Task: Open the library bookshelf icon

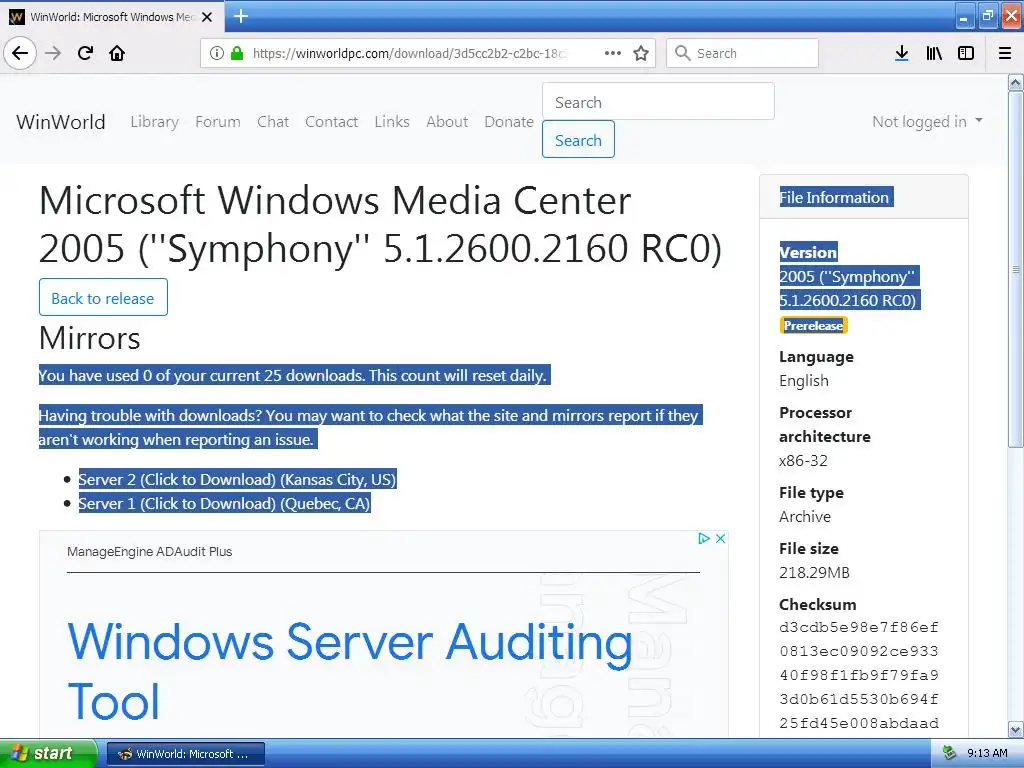Action: (x=934, y=53)
